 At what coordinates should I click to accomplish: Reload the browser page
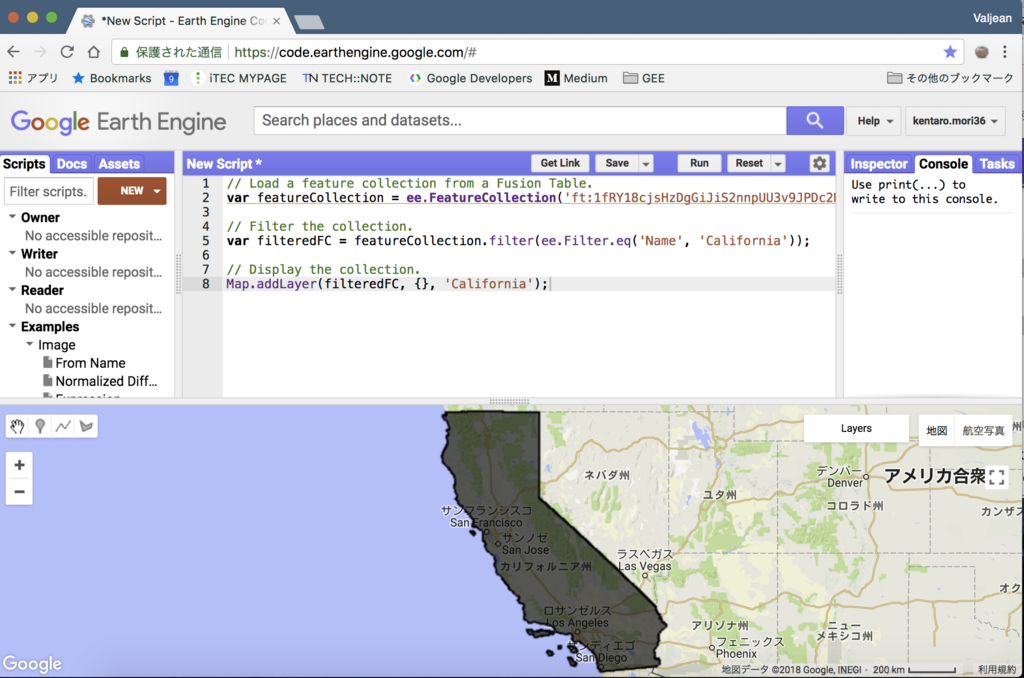click(x=67, y=52)
